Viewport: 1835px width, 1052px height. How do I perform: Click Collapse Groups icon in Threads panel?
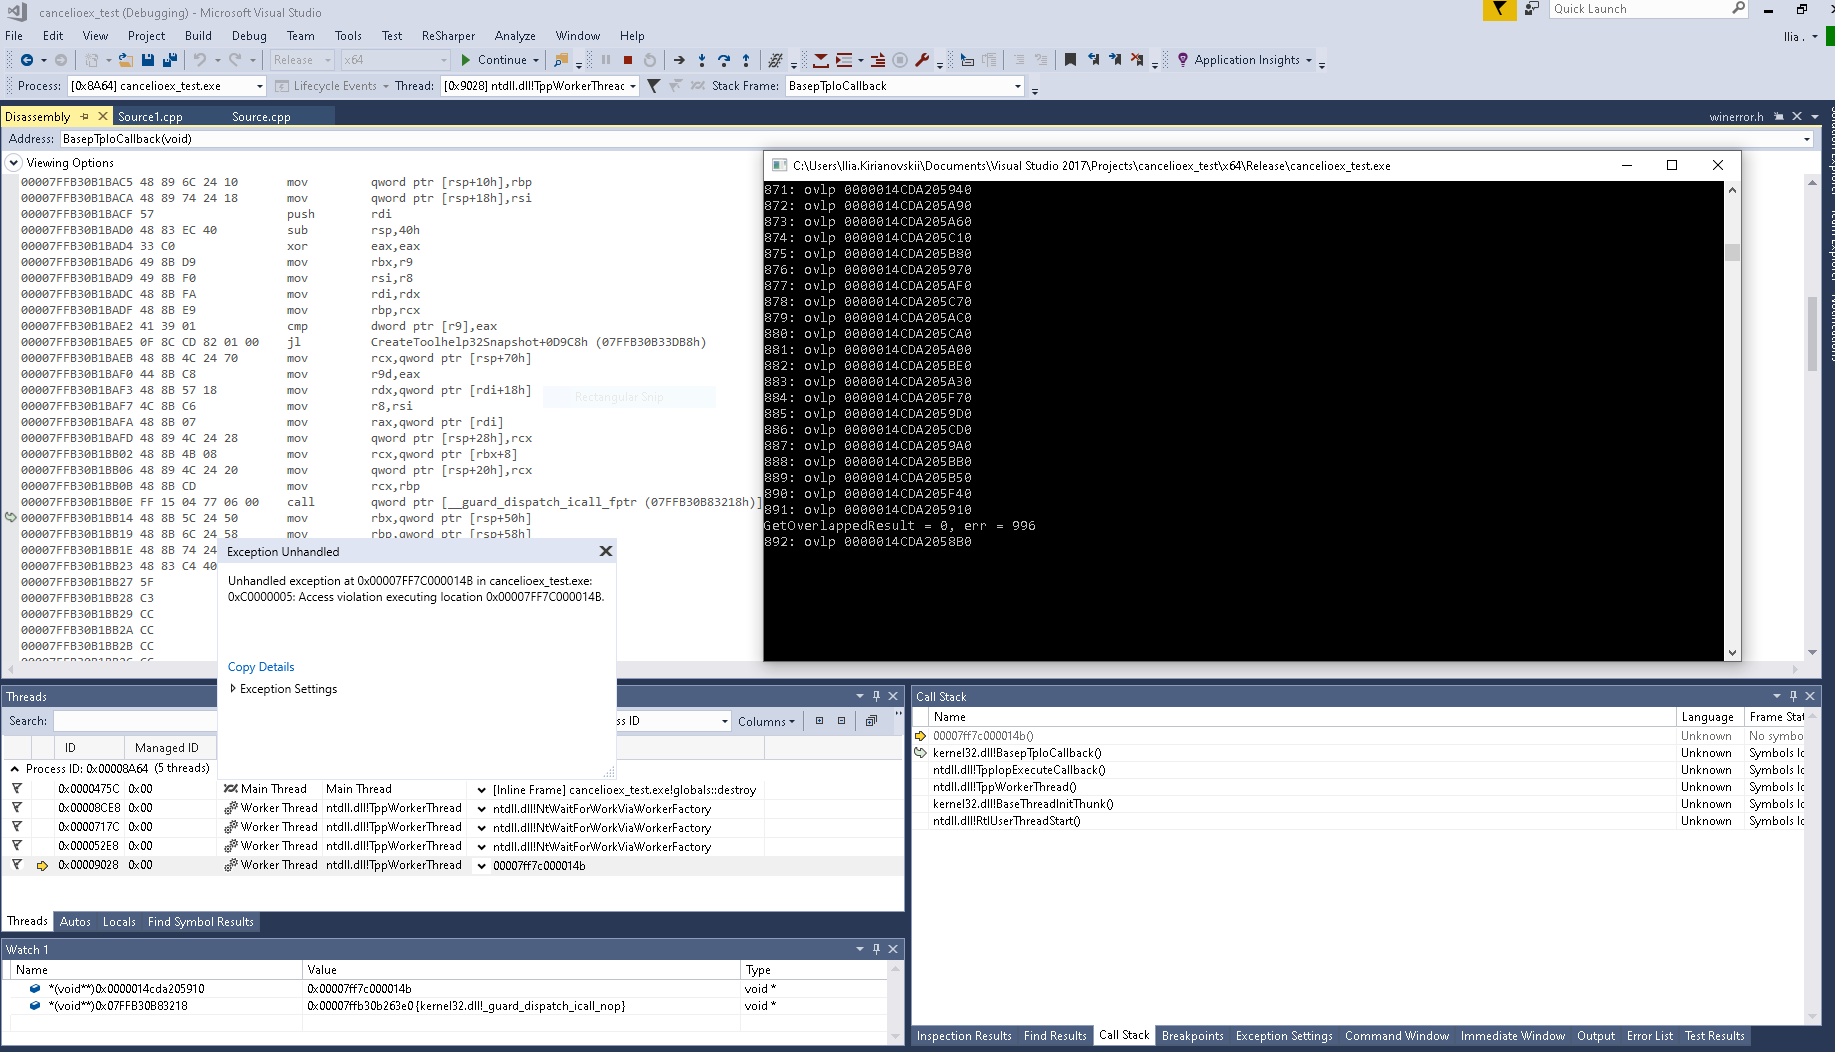click(x=841, y=721)
